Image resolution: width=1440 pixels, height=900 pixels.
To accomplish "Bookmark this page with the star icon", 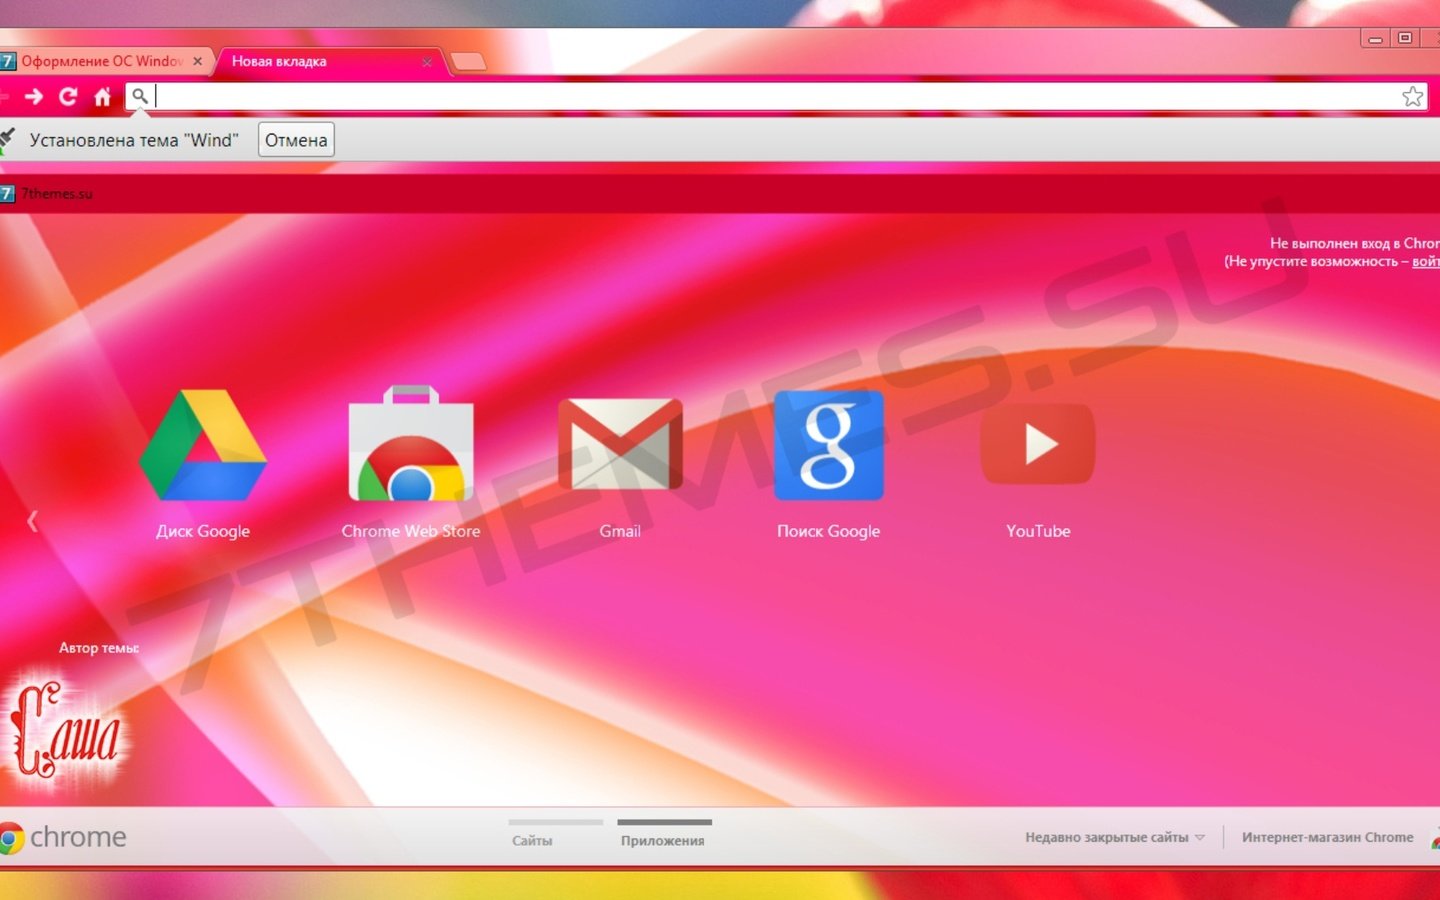I will tap(1412, 96).
